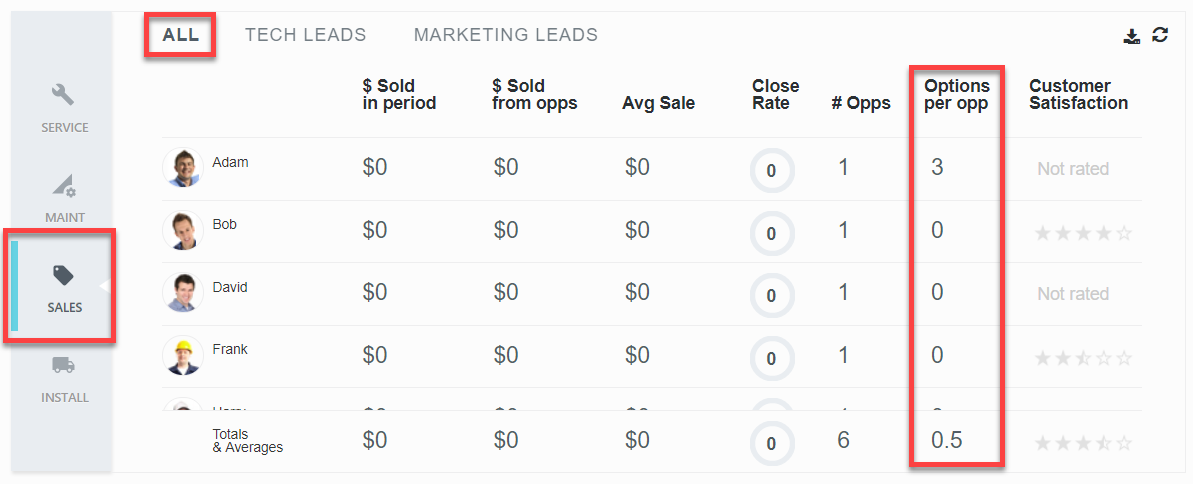This screenshot has height=484, width=1193.
Task: Click Bob's star rating
Action: [1083, 233]
